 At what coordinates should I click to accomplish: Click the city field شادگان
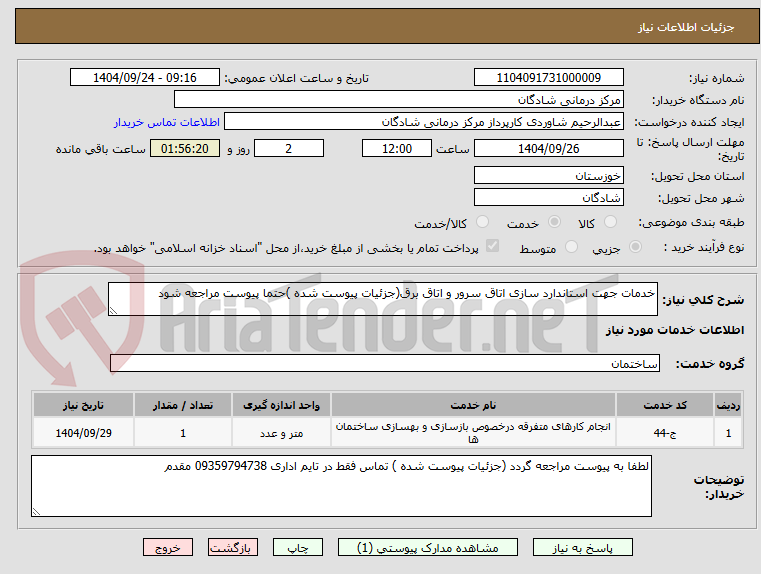tap(548, 197)
